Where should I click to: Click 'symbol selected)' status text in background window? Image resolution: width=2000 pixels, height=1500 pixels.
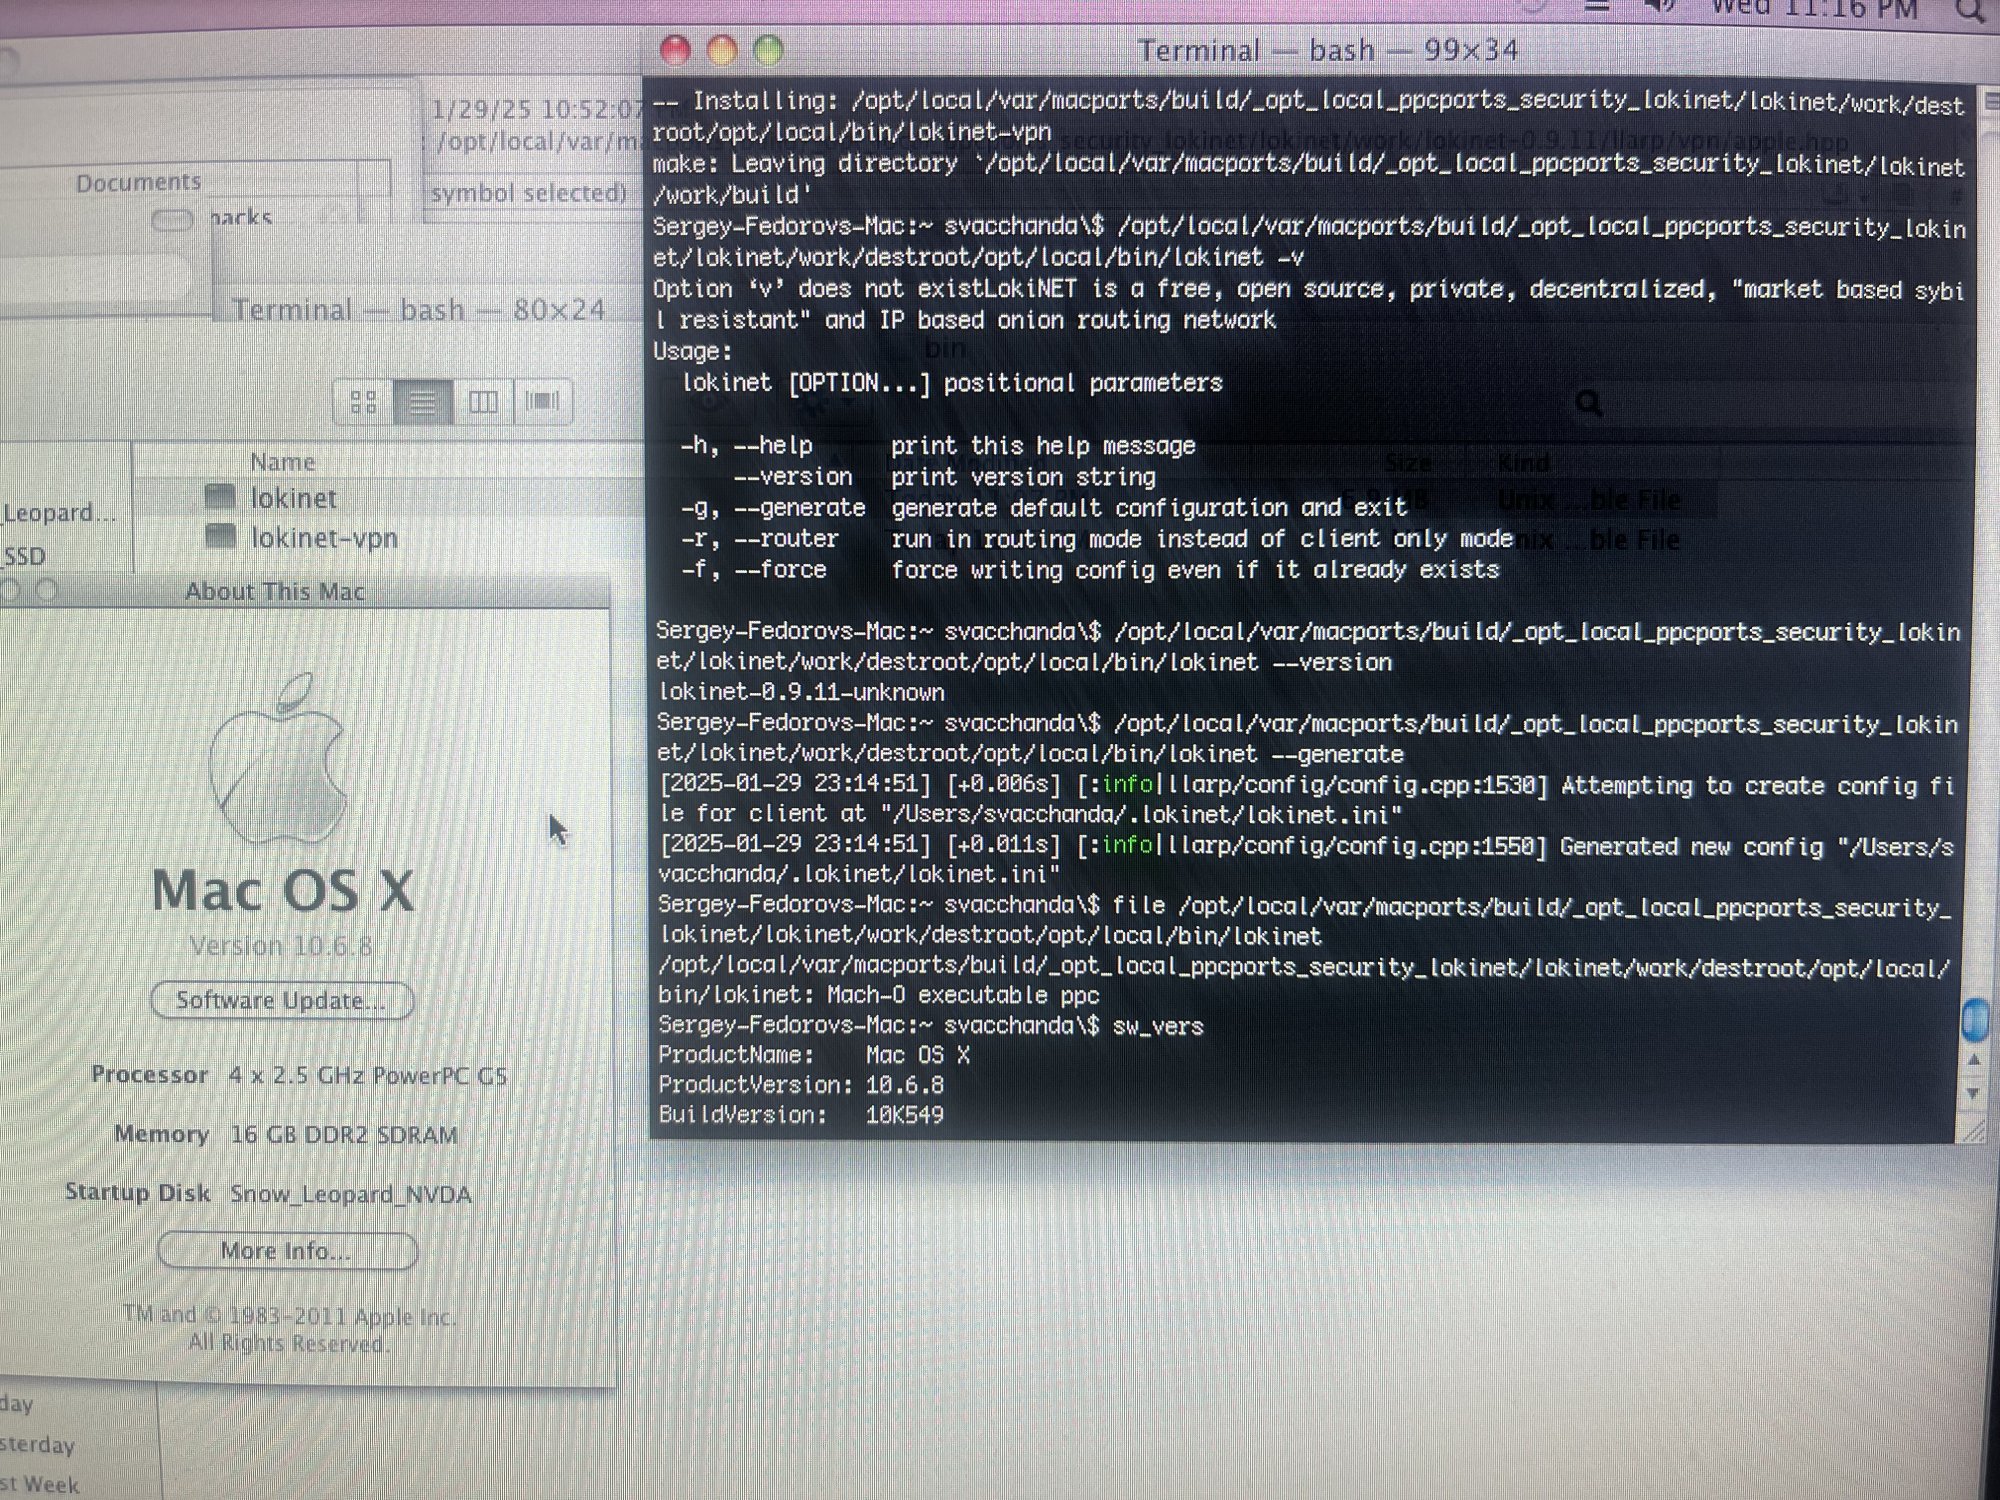pyautogui.click(x=529, y=193)
